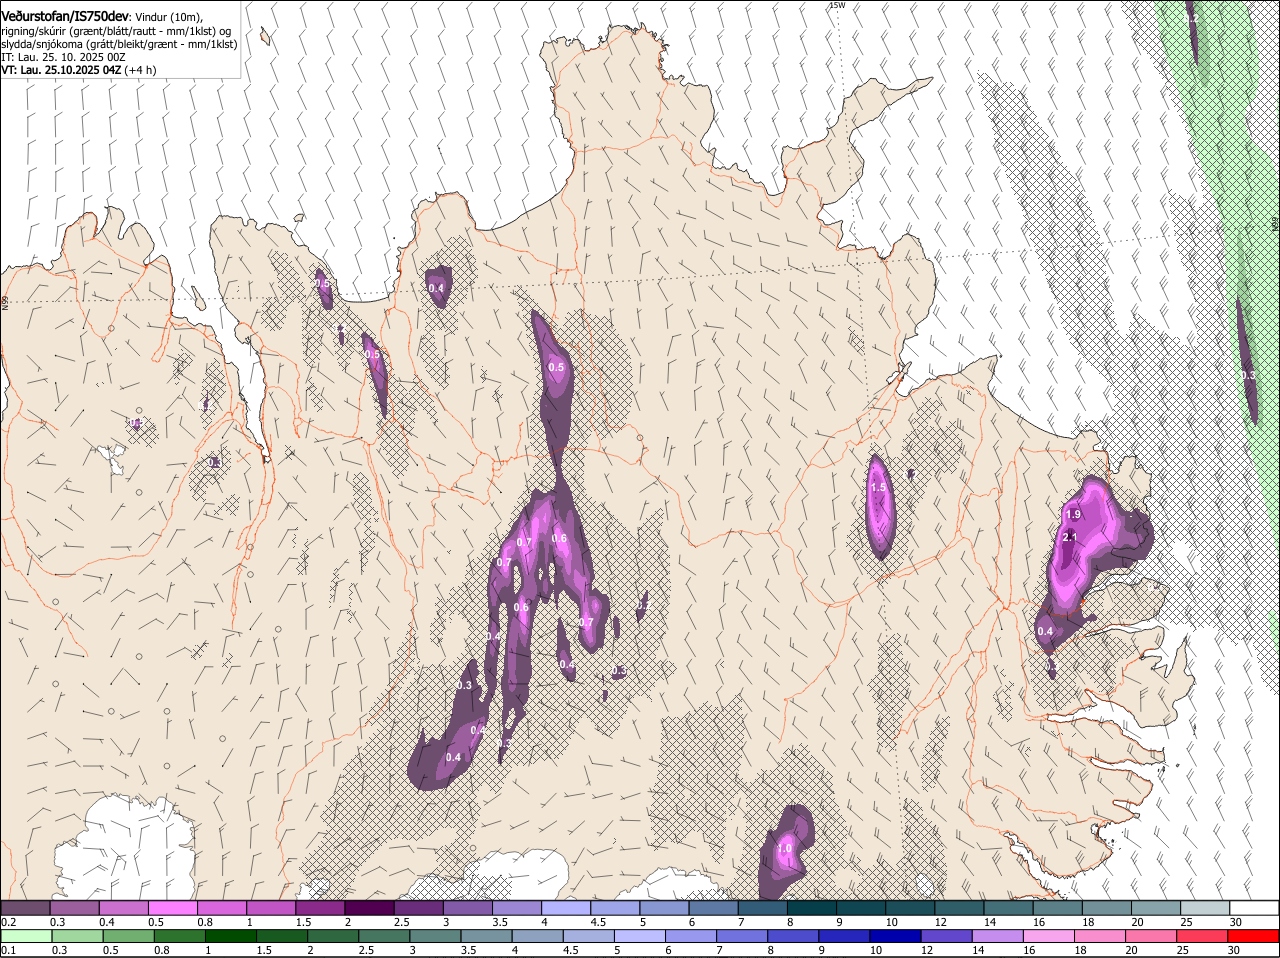This screenshot has width=1280, height=958.
Task: Select the light grey 25–30 swatch in upper scale
Action: pos(1205,907)
